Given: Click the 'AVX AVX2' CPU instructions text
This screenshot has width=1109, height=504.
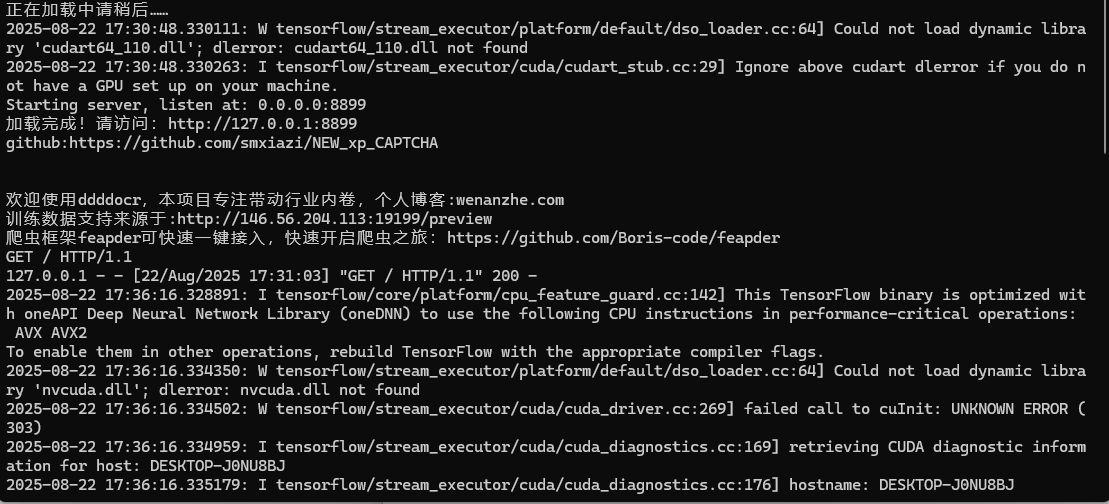Looking at the screenshot, I should (50, 333).
